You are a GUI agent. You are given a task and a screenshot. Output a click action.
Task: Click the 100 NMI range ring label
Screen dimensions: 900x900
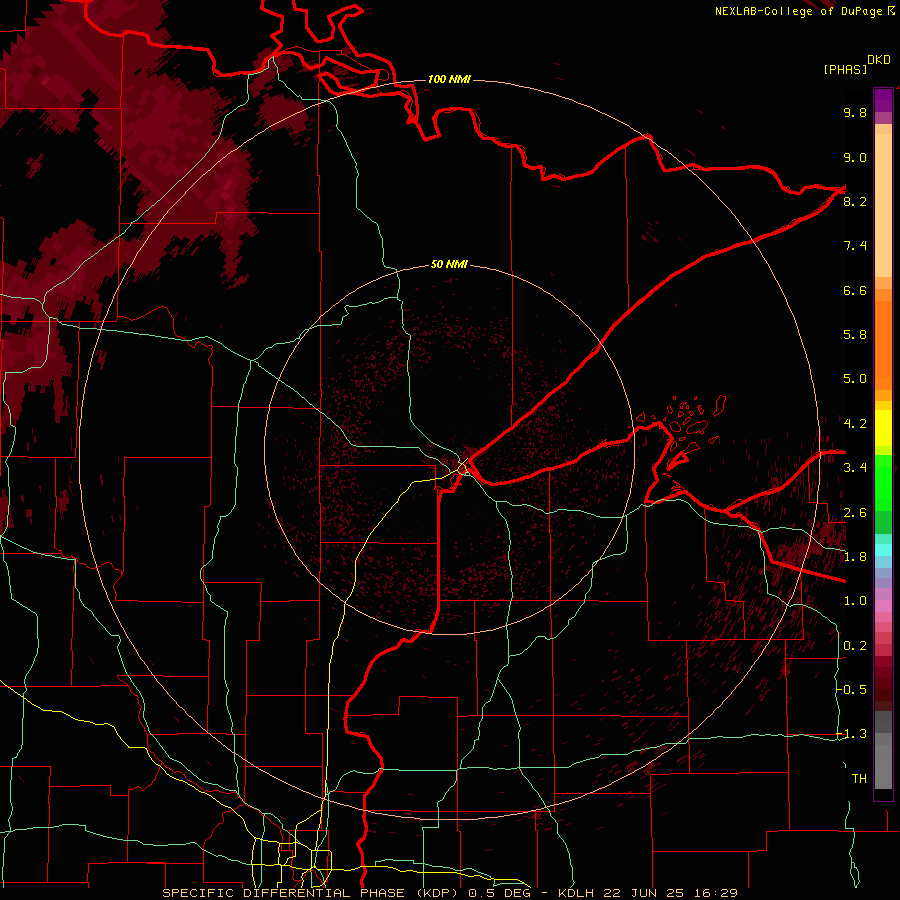(449, 79)
